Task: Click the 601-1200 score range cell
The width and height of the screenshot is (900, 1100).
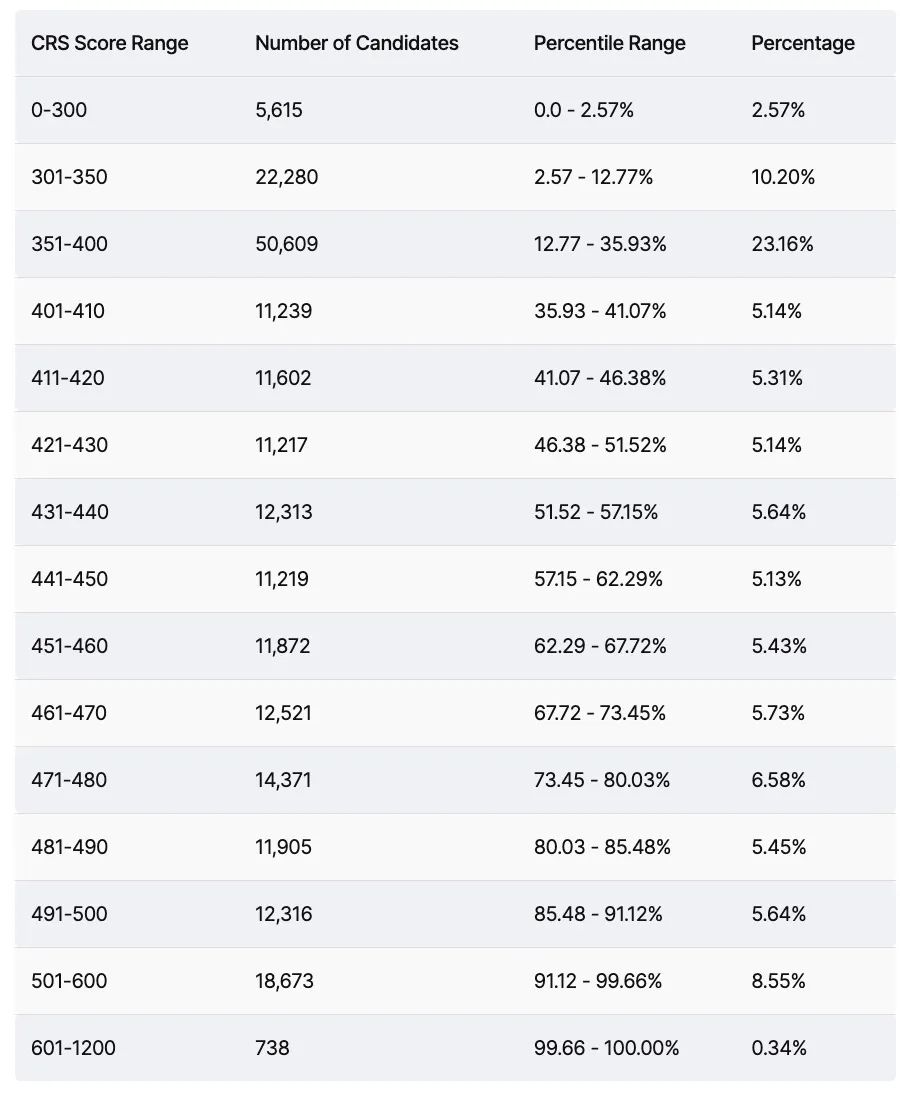Action: (x=73, y=1048)
